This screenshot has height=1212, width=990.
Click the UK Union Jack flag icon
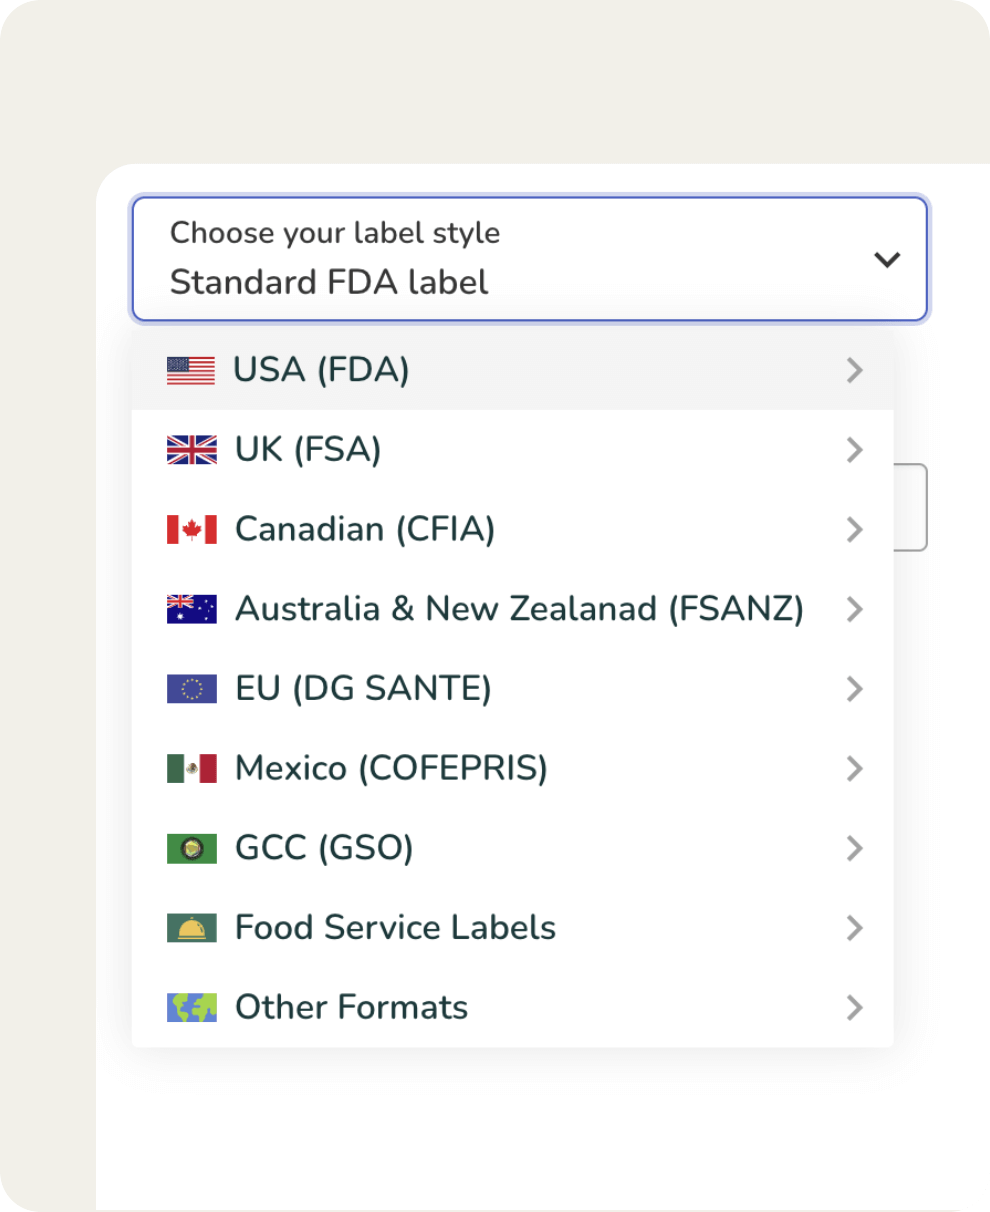192,450
